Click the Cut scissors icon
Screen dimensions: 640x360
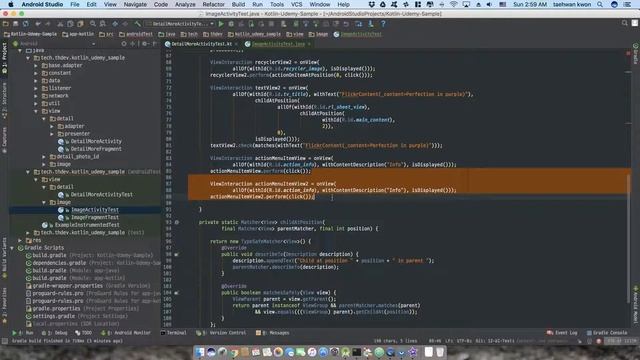tap(60, 24)
